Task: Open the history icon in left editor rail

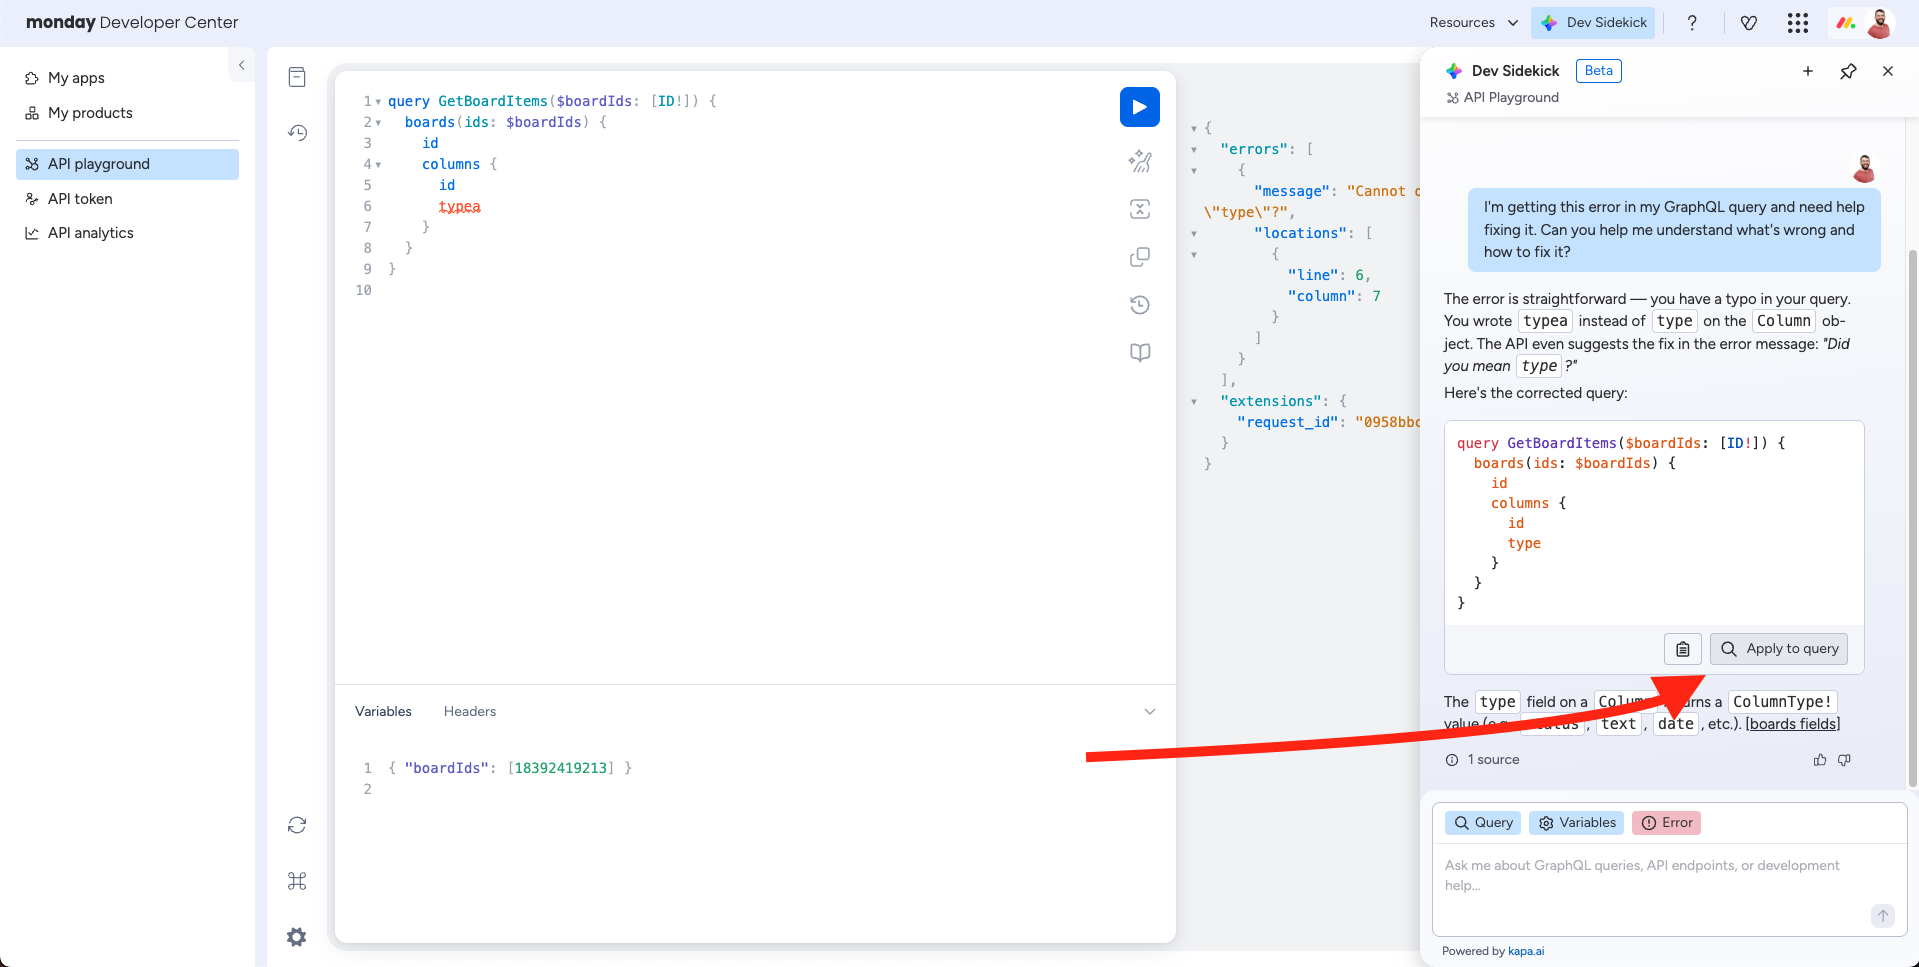Action: click(297, 133)
